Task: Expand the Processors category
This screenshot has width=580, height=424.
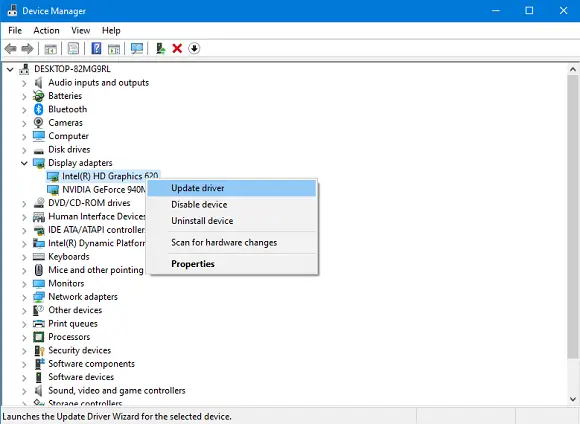Action: pos(24,337)
